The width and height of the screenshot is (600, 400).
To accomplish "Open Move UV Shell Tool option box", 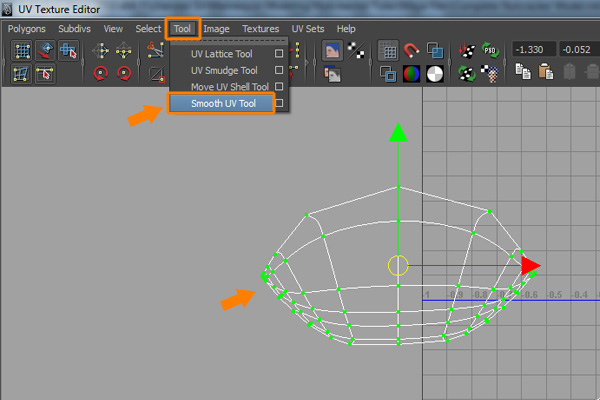I will (279, 87).
